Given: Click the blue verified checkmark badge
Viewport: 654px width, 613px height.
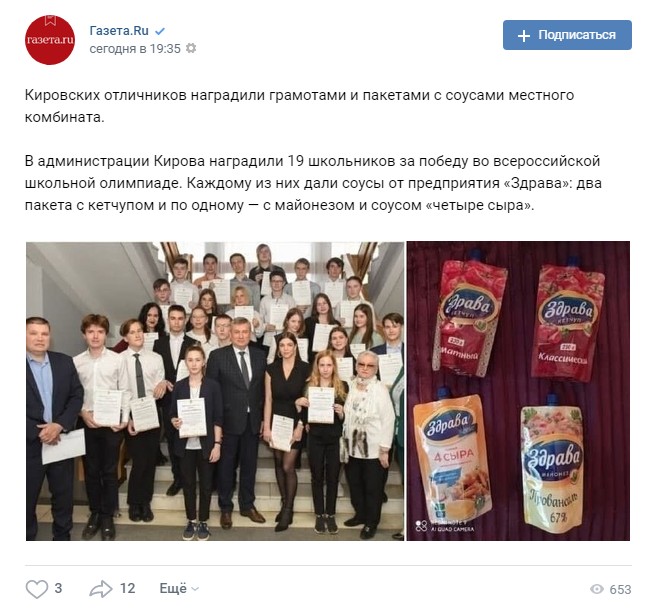Looking at the screenshot, I should [x=160, y=31].
